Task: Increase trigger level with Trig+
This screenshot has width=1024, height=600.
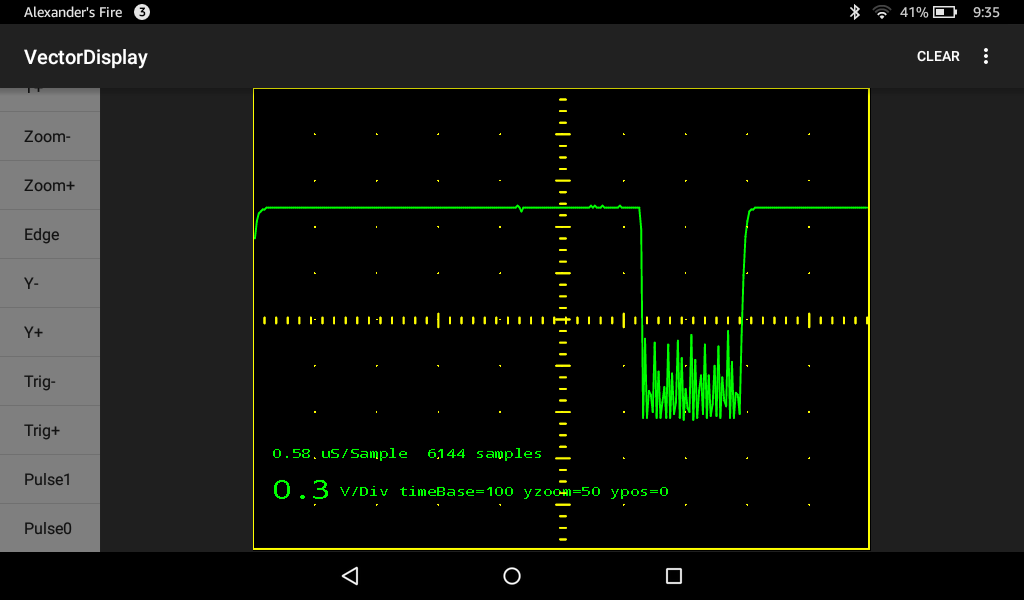Action: coord(50,429)
